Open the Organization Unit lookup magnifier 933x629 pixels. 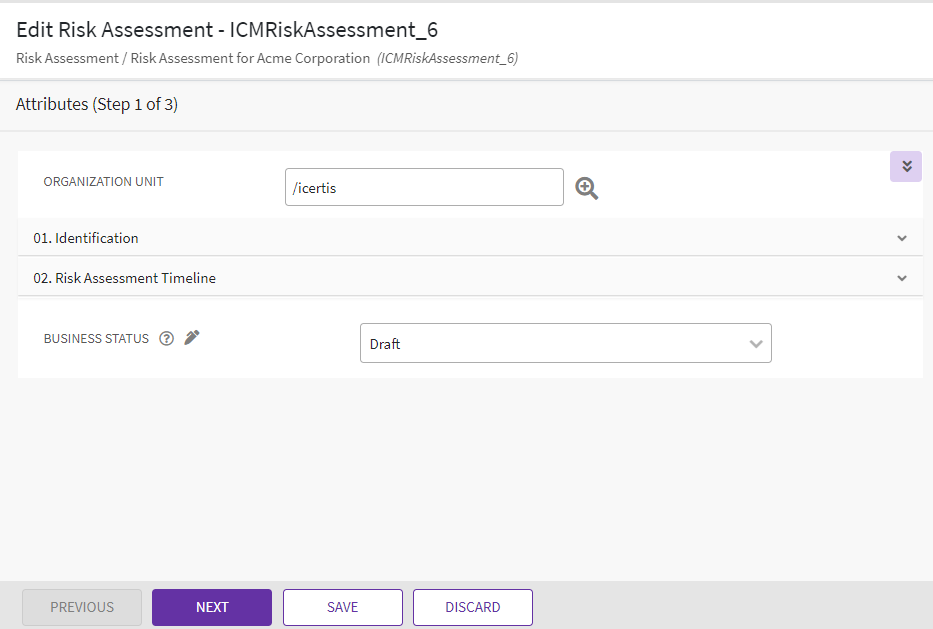click(586, 188)
